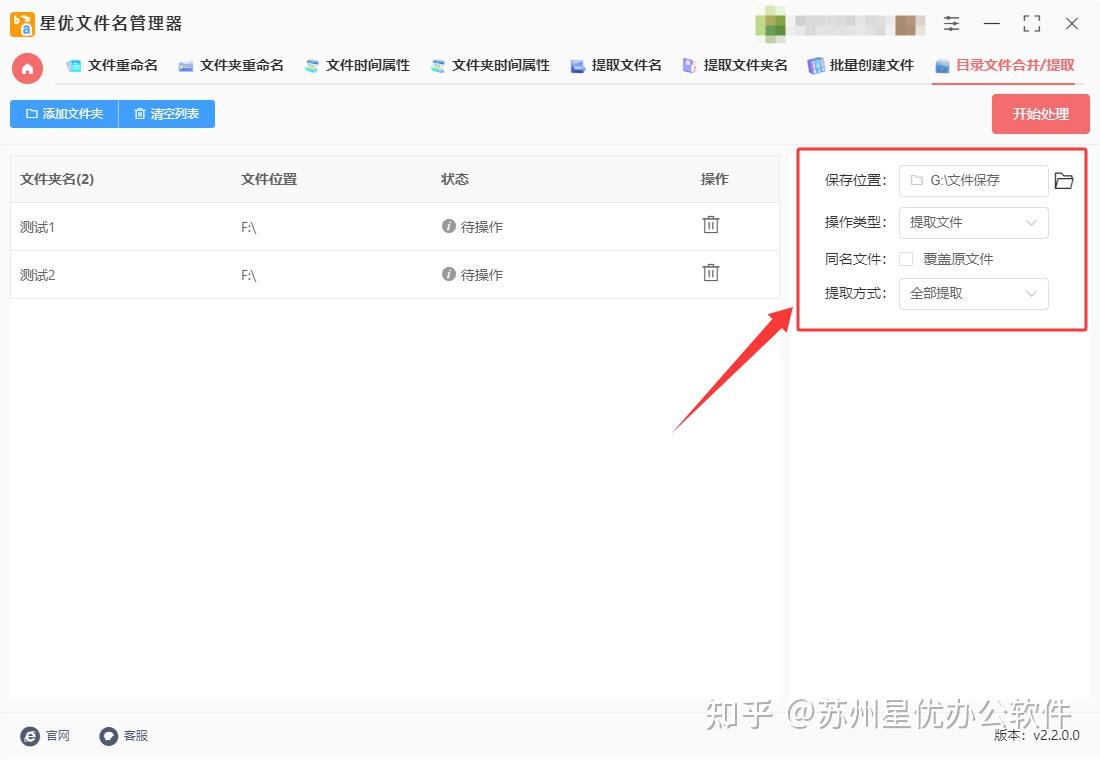Screen dimensions: 1100x760
Task: Click the 状态 column header
Action: pyautogui.click(x=455, y=180)
